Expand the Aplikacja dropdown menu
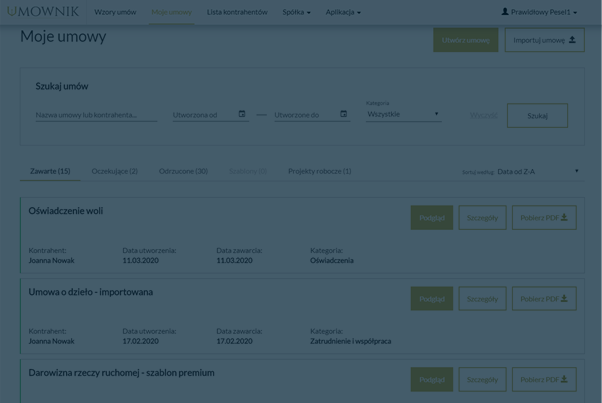The width and height of the screenshot is (602, 403). pos(343,12)
